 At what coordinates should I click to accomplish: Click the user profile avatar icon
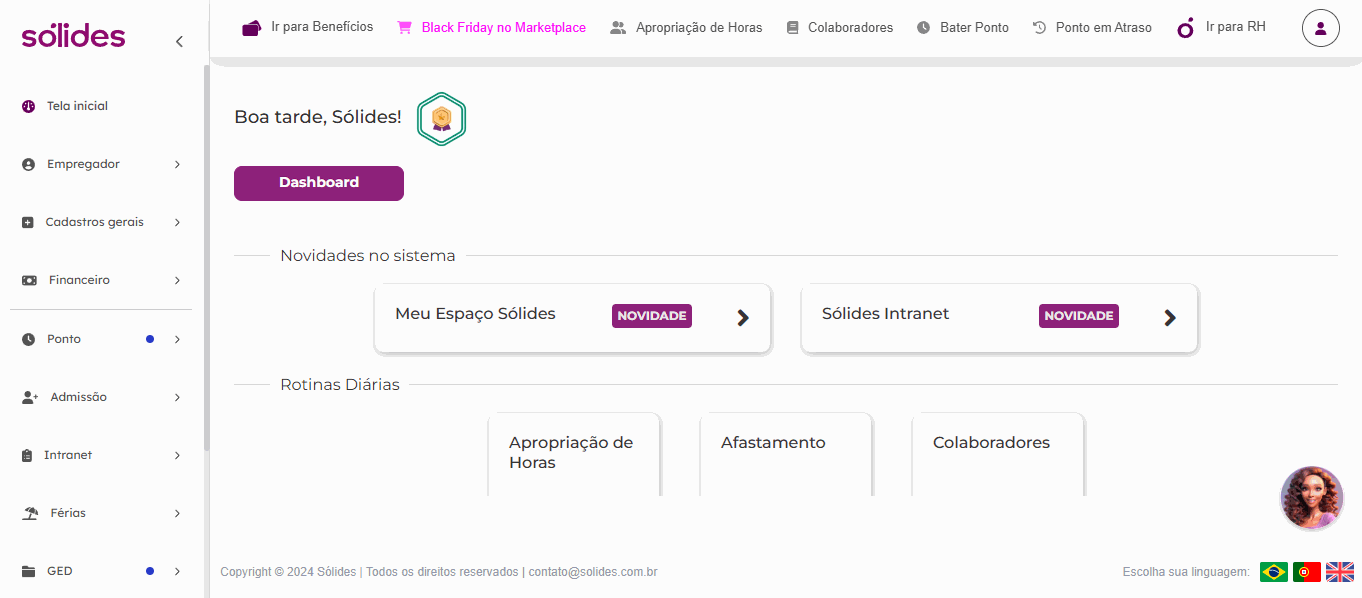coord(1320,28)
